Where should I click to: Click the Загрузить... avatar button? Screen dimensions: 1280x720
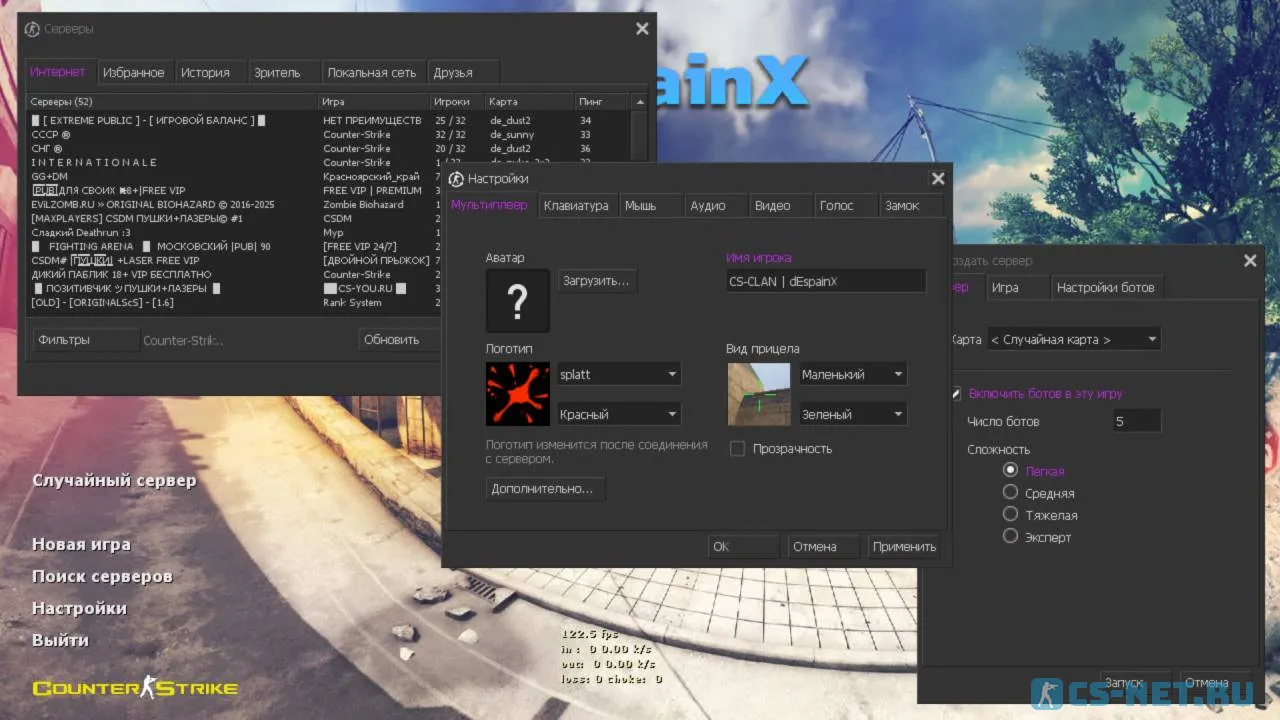(x=596, y=281)
